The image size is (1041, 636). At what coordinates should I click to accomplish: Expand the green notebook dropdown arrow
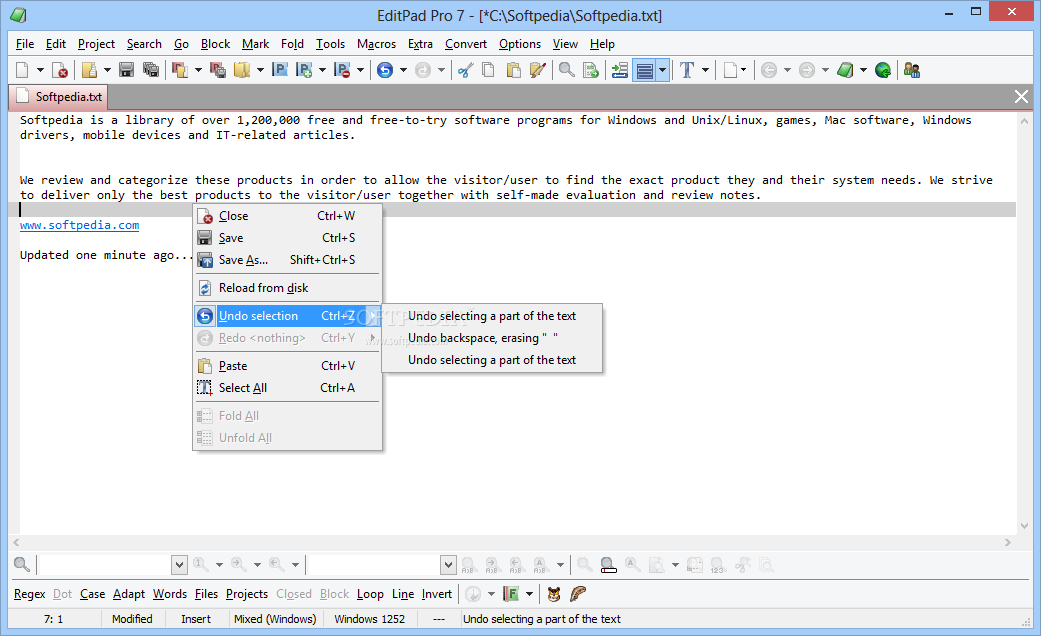863,70
